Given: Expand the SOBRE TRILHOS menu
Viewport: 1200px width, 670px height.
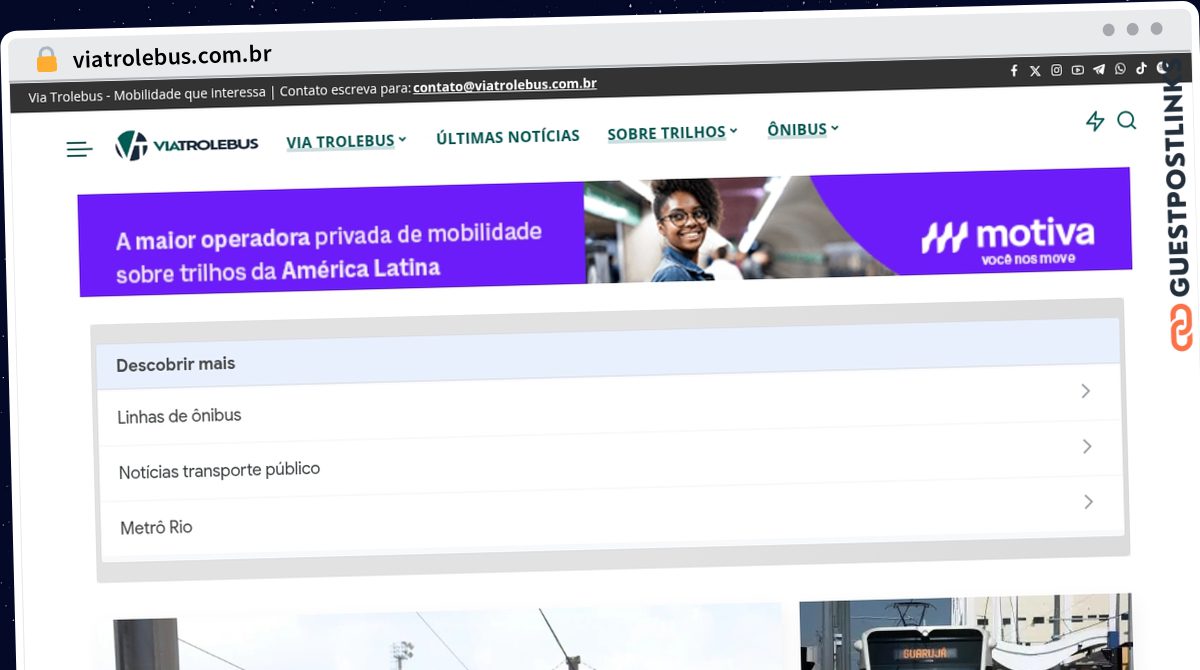Looking at the screenshot, I should coord(672,133).
